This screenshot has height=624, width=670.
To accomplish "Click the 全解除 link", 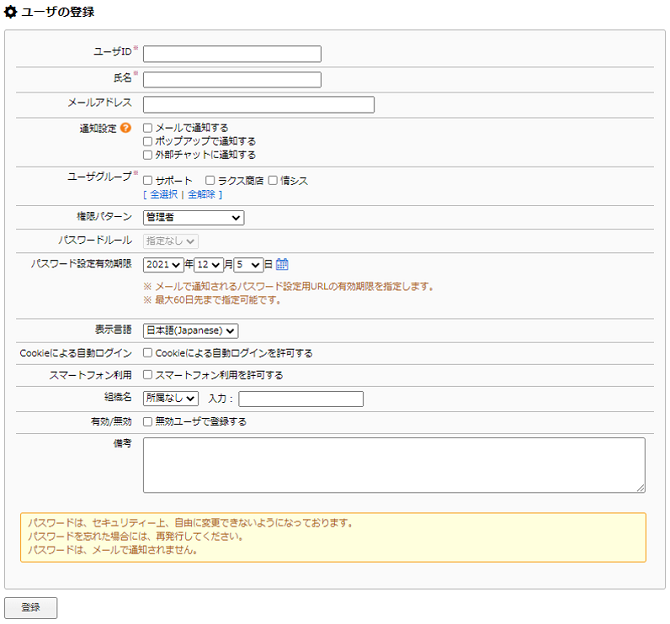I will 202,194.
